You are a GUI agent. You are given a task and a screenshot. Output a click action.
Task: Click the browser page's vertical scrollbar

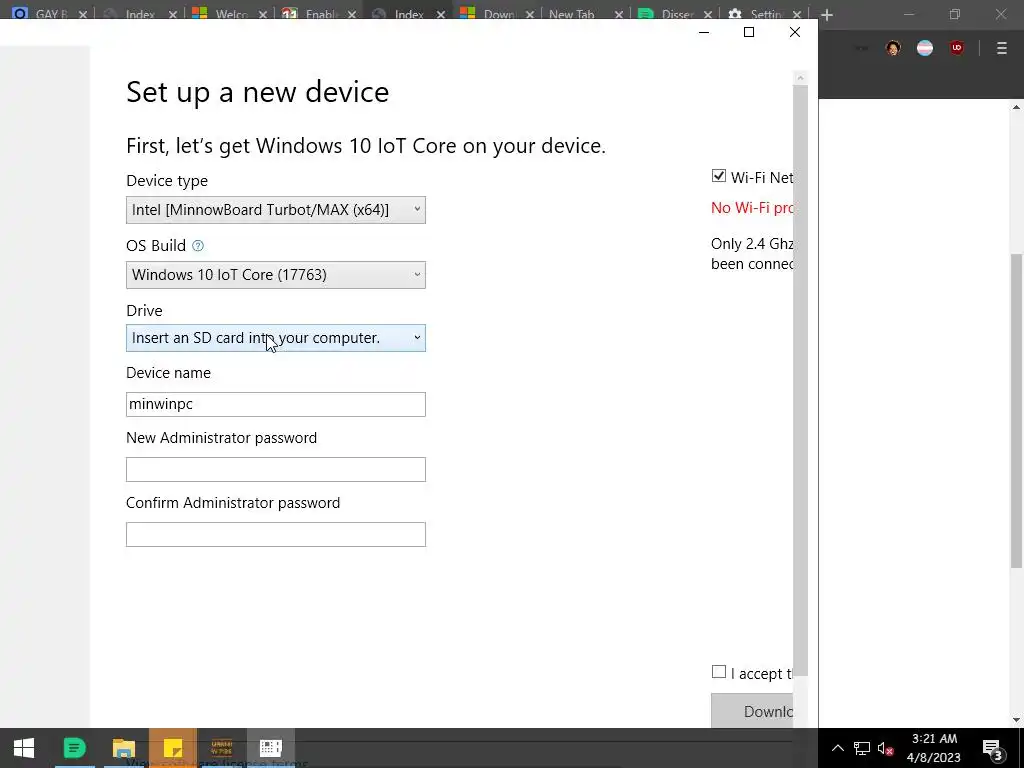coord(1017,410)
